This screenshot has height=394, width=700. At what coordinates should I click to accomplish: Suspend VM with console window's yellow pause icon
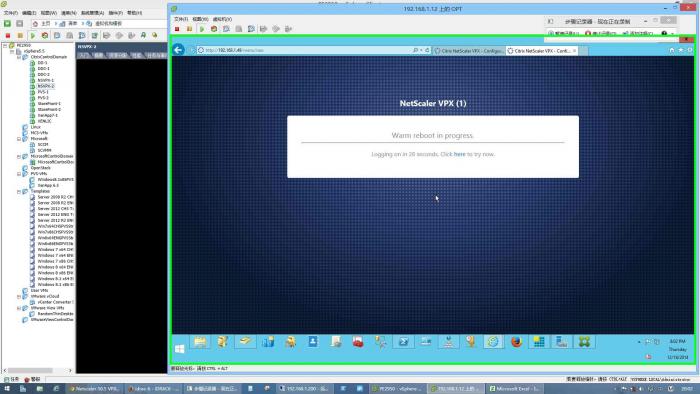pyautogui.click(x=189, y=29)
